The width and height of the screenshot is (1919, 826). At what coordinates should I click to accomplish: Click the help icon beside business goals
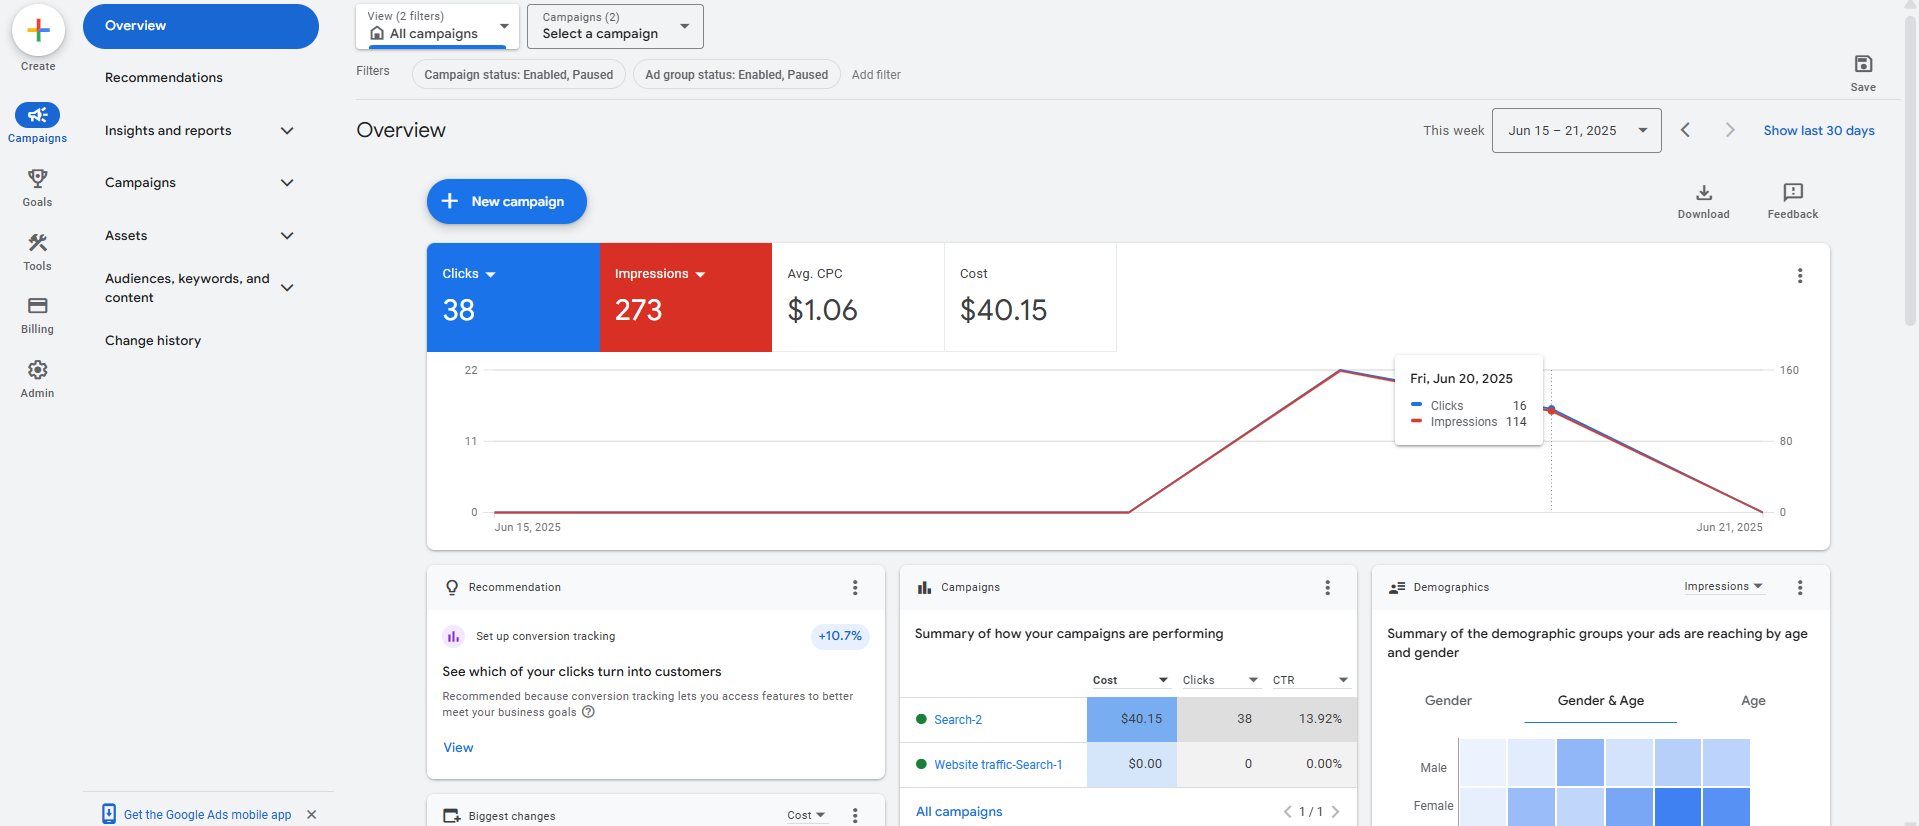589,712
